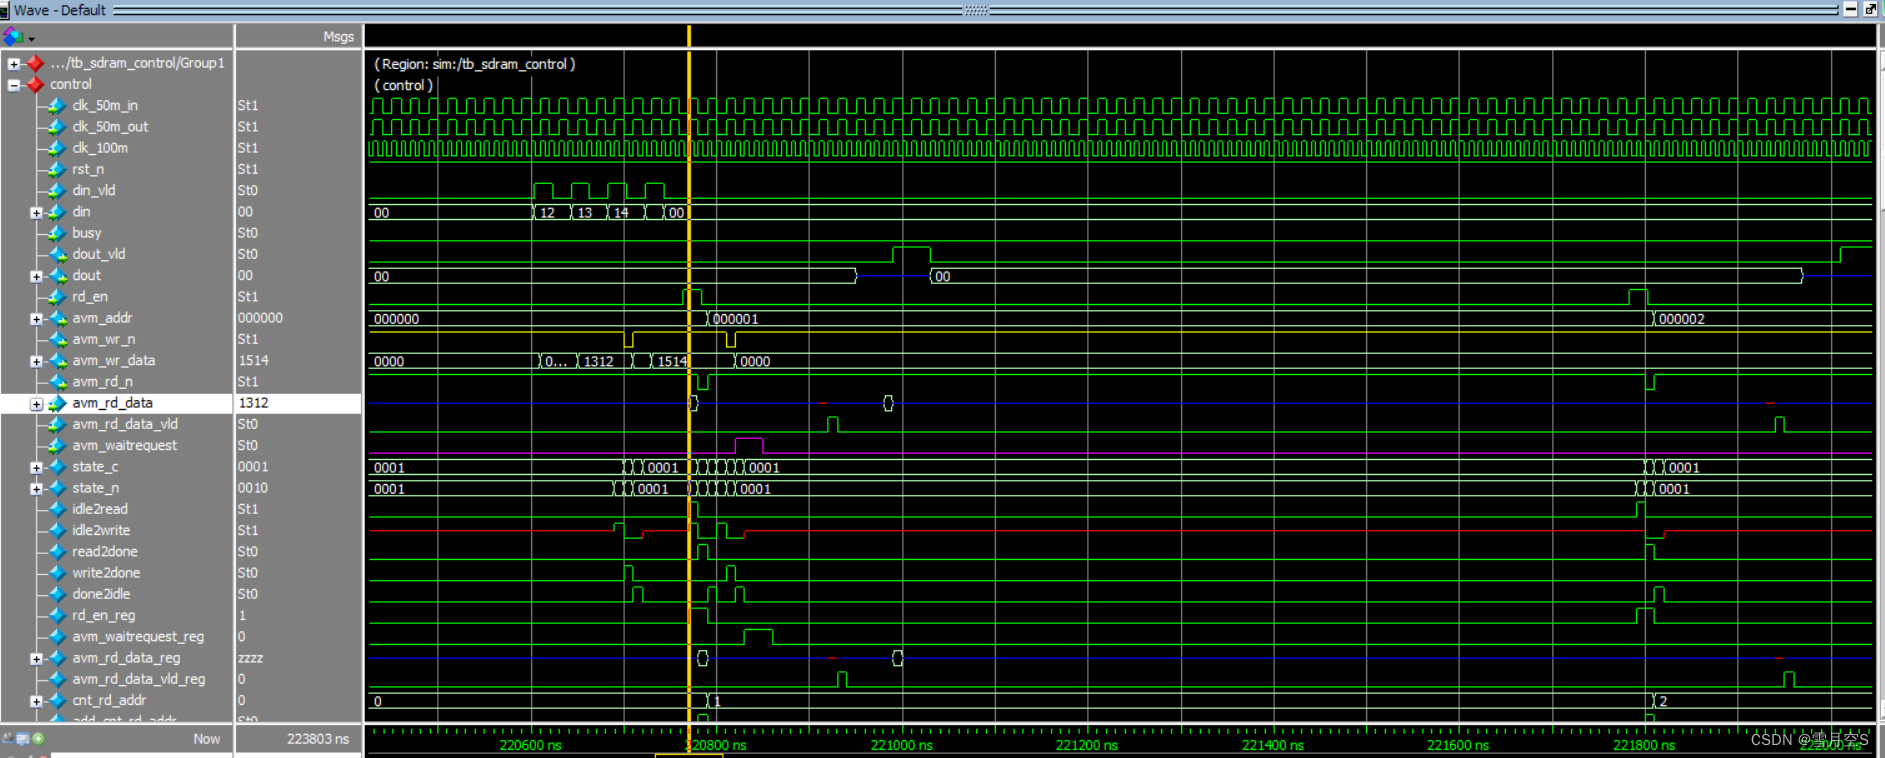Expand the avm_wr_data signal bus
This screenshot has height=758, width=1885.
point(36,362)
